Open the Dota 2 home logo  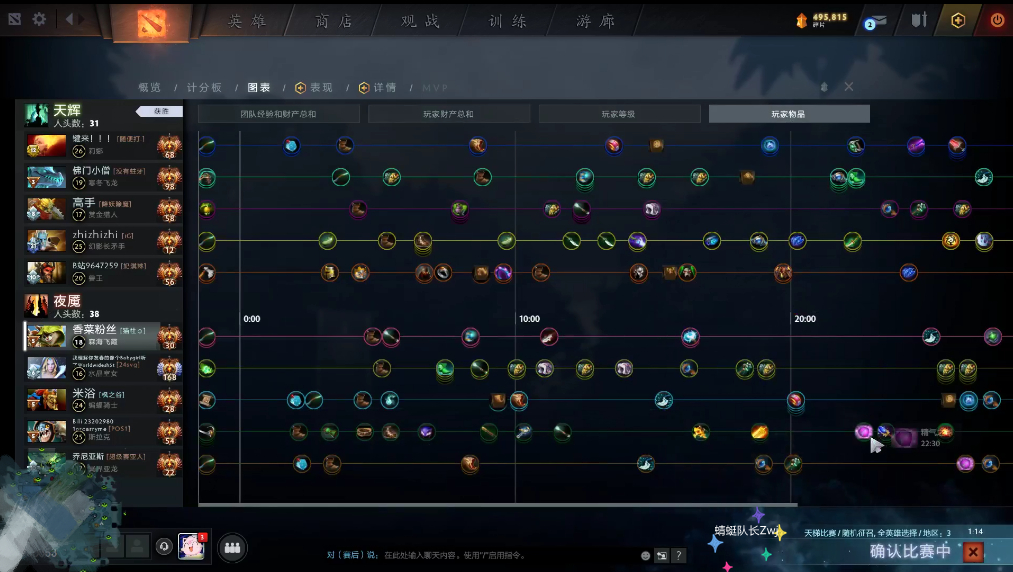pyautogui.click(x=152, y=23)
